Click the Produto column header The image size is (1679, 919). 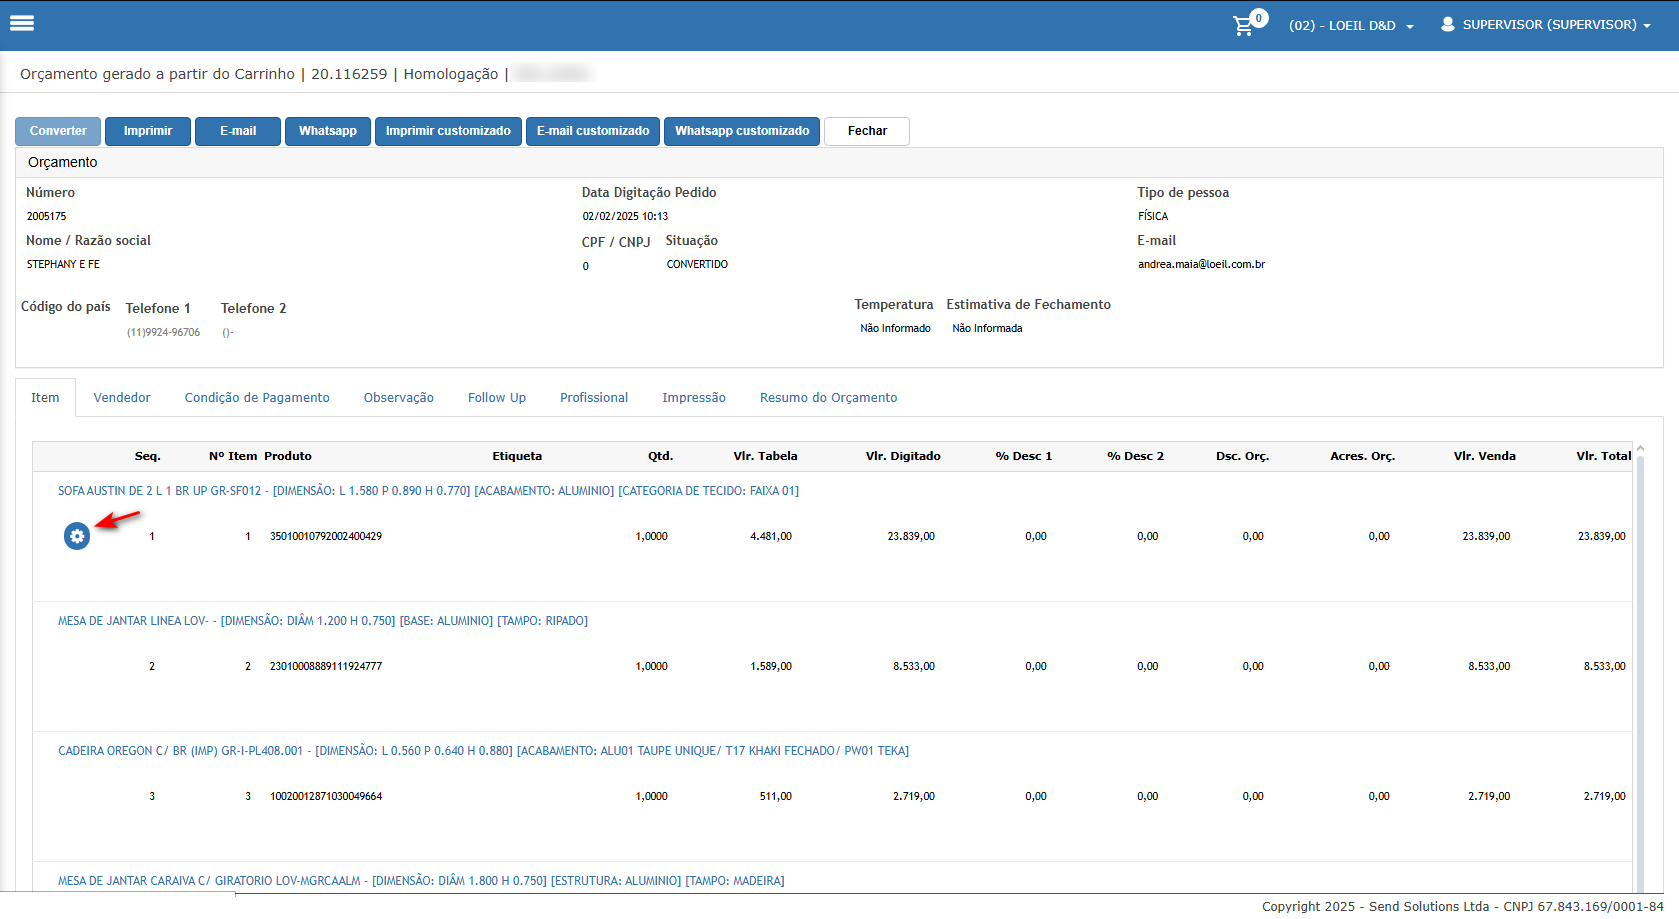coord(288,456)
